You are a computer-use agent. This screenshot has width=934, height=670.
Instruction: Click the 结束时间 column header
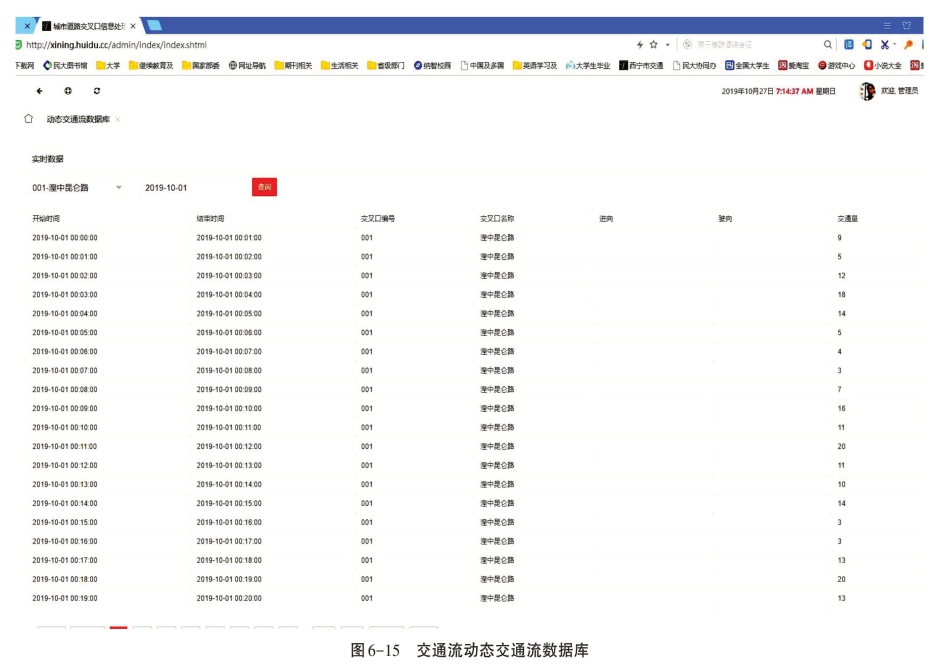click(x=210, y=219)
